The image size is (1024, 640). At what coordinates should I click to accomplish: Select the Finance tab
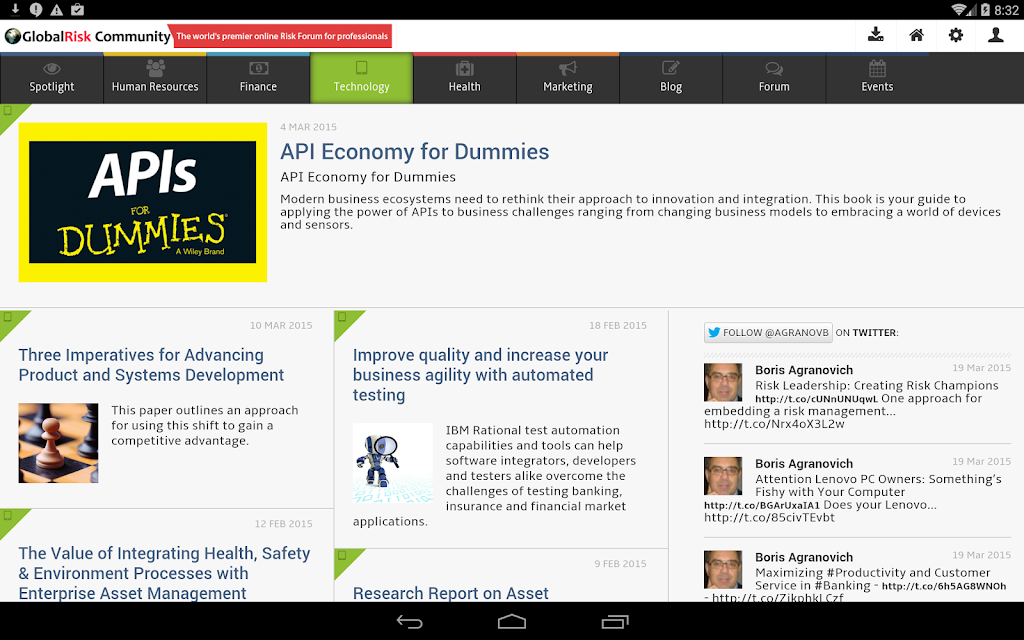pos(258,78)
